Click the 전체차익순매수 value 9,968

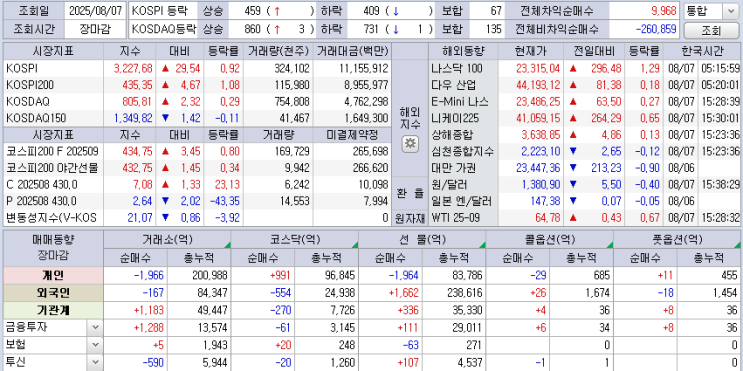pos(664,11)
